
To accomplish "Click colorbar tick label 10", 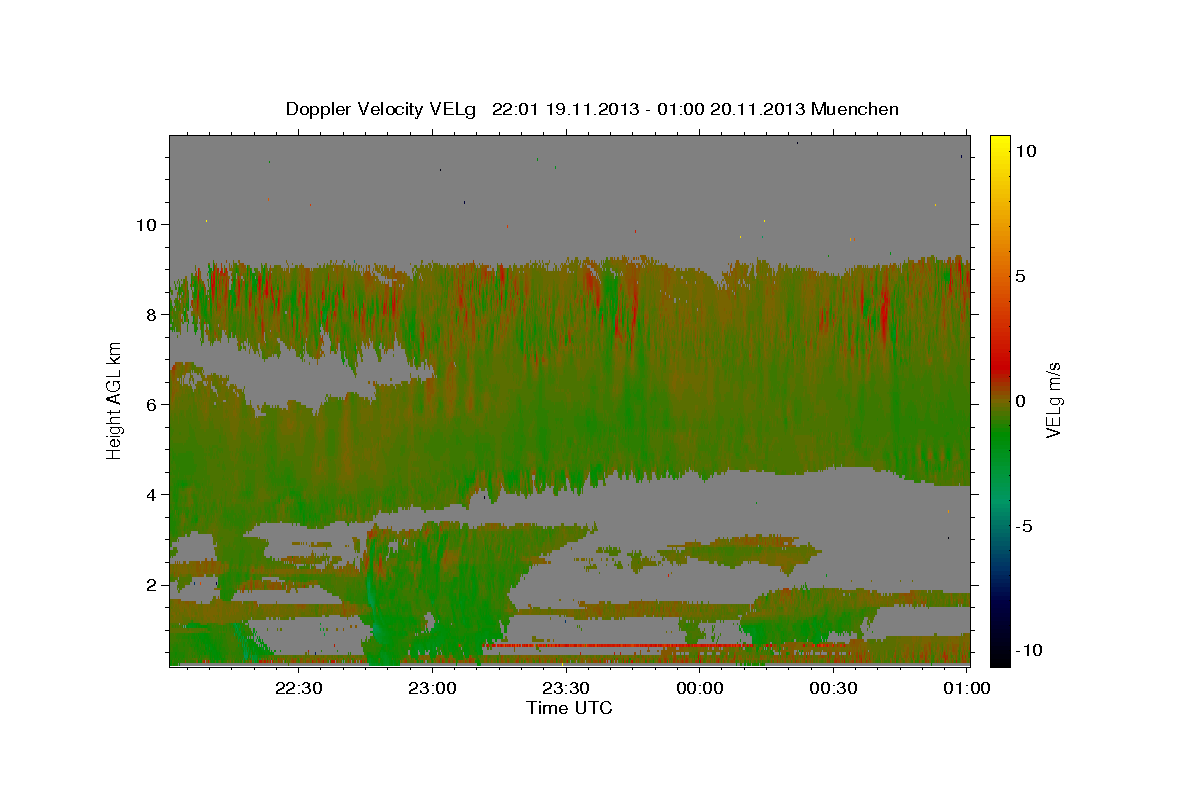I will coord(1027,150).
